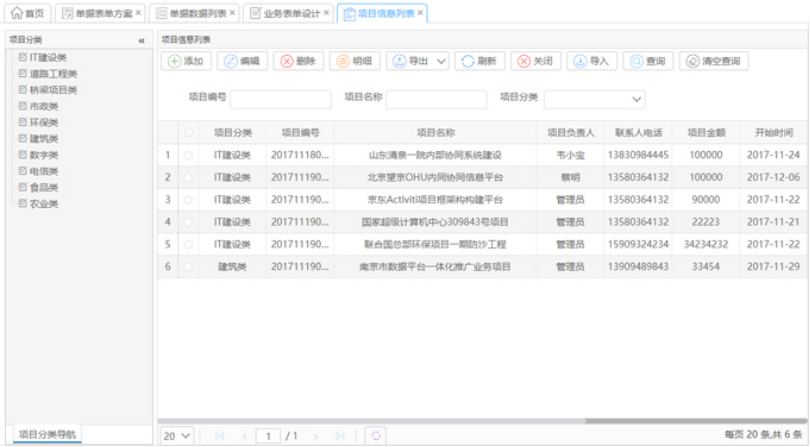Click project manager 韦小宝 cell
This screenshot has width=810, height=447.
[x=570, y=155]
